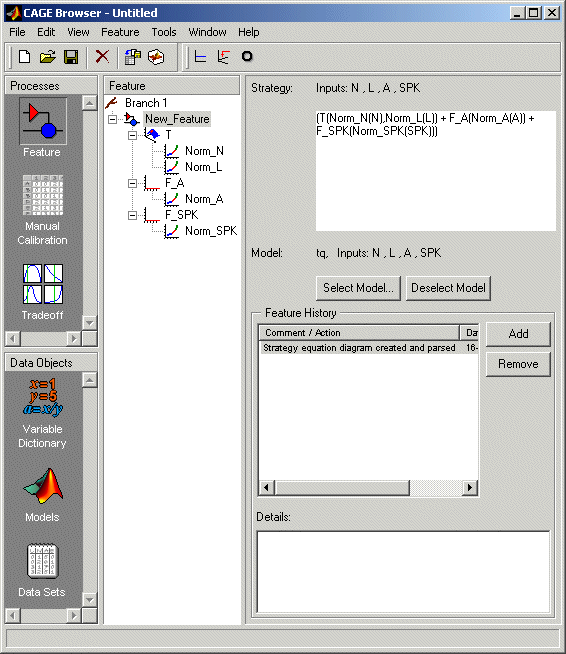Image resolution: width=566 pixels, height=654 pixels.
Task: Click Data Objects pane scroll down arrow
Action: [90, 599]
